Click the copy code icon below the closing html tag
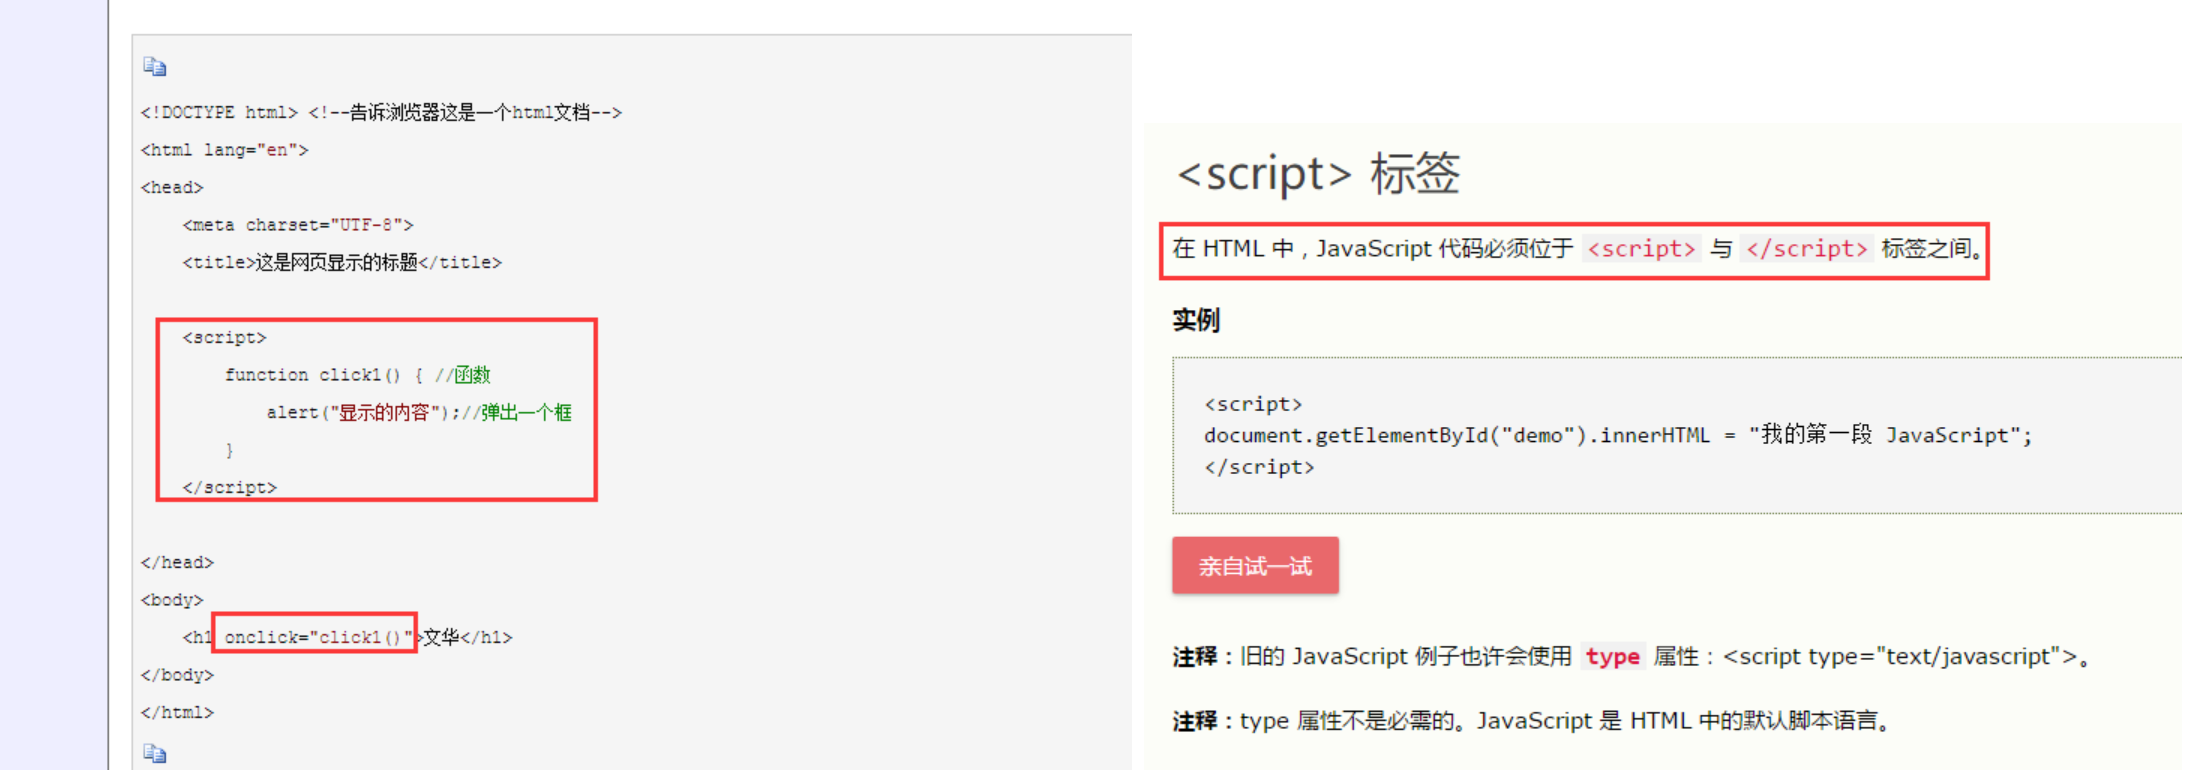This screenshot has width=2187, height=770. pyautogui.click(x=154, y=753)
